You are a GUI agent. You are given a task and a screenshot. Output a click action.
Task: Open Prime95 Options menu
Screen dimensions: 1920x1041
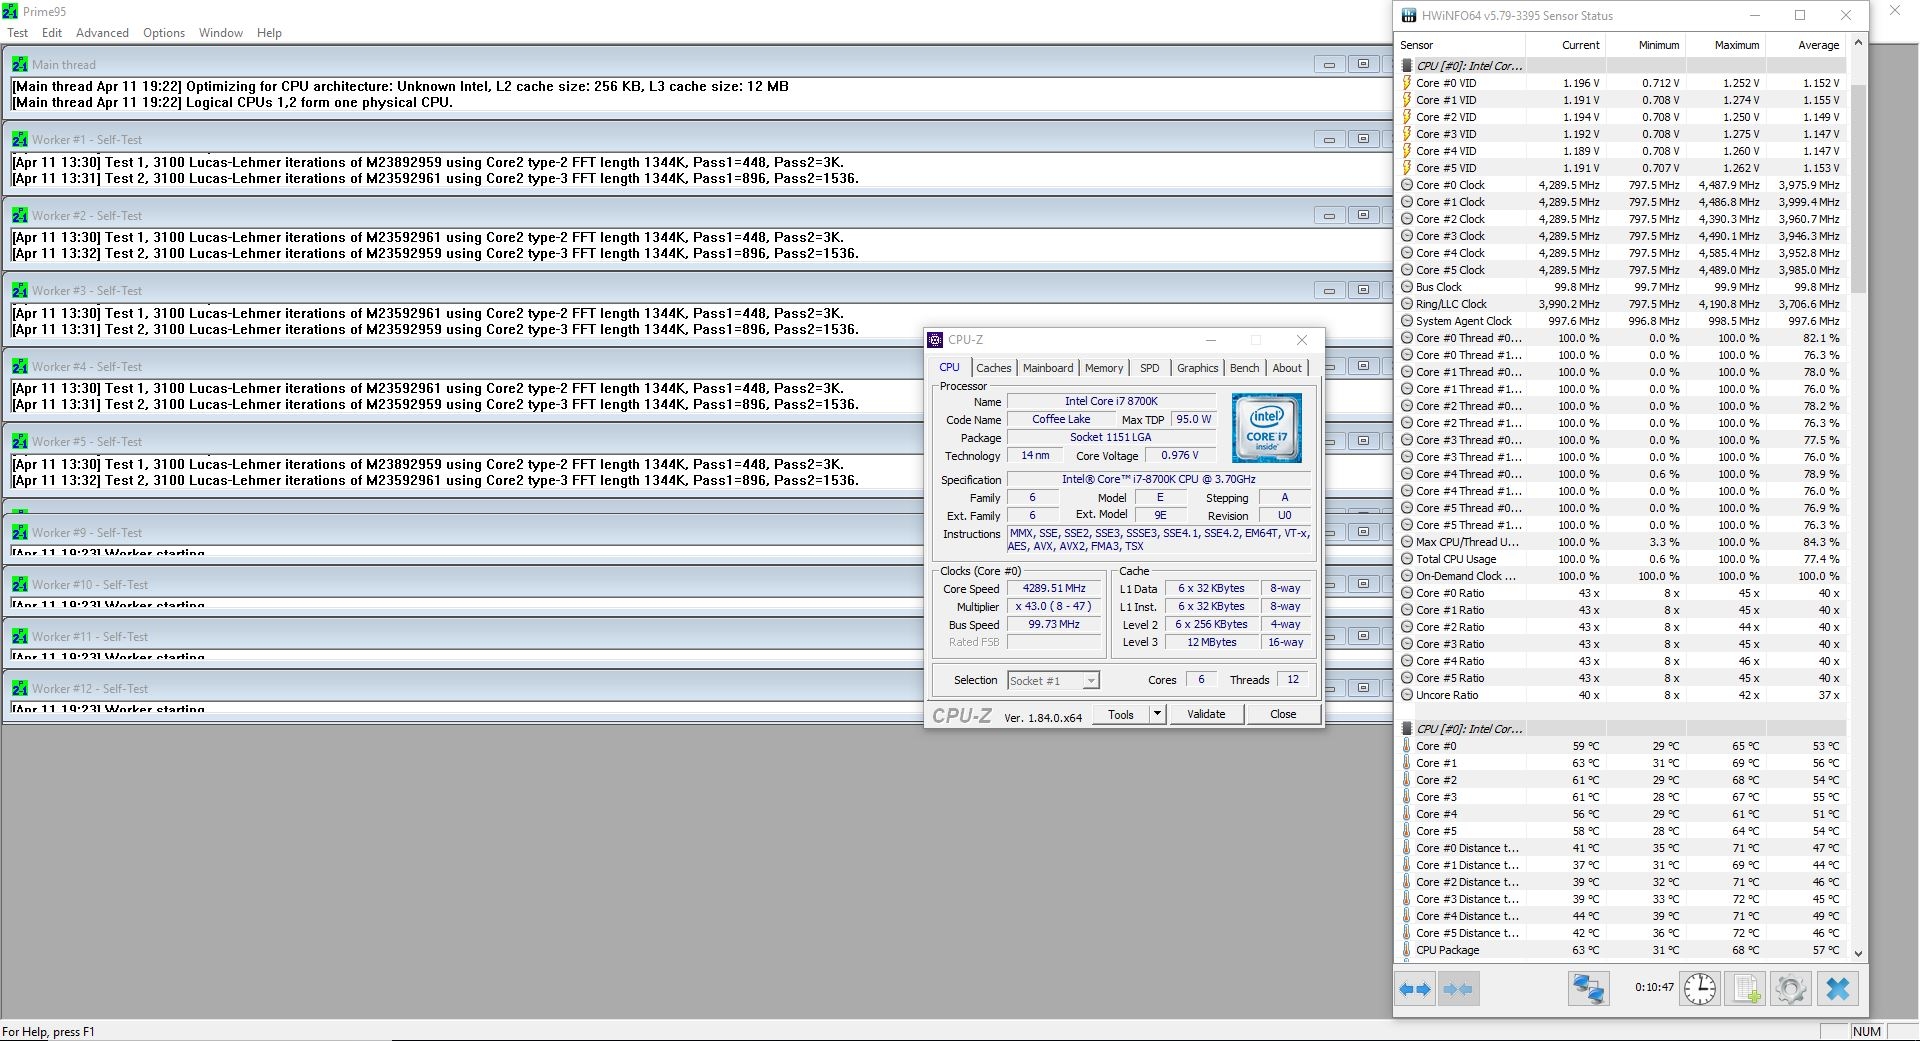pyautogui.click(x=164, y=33)
